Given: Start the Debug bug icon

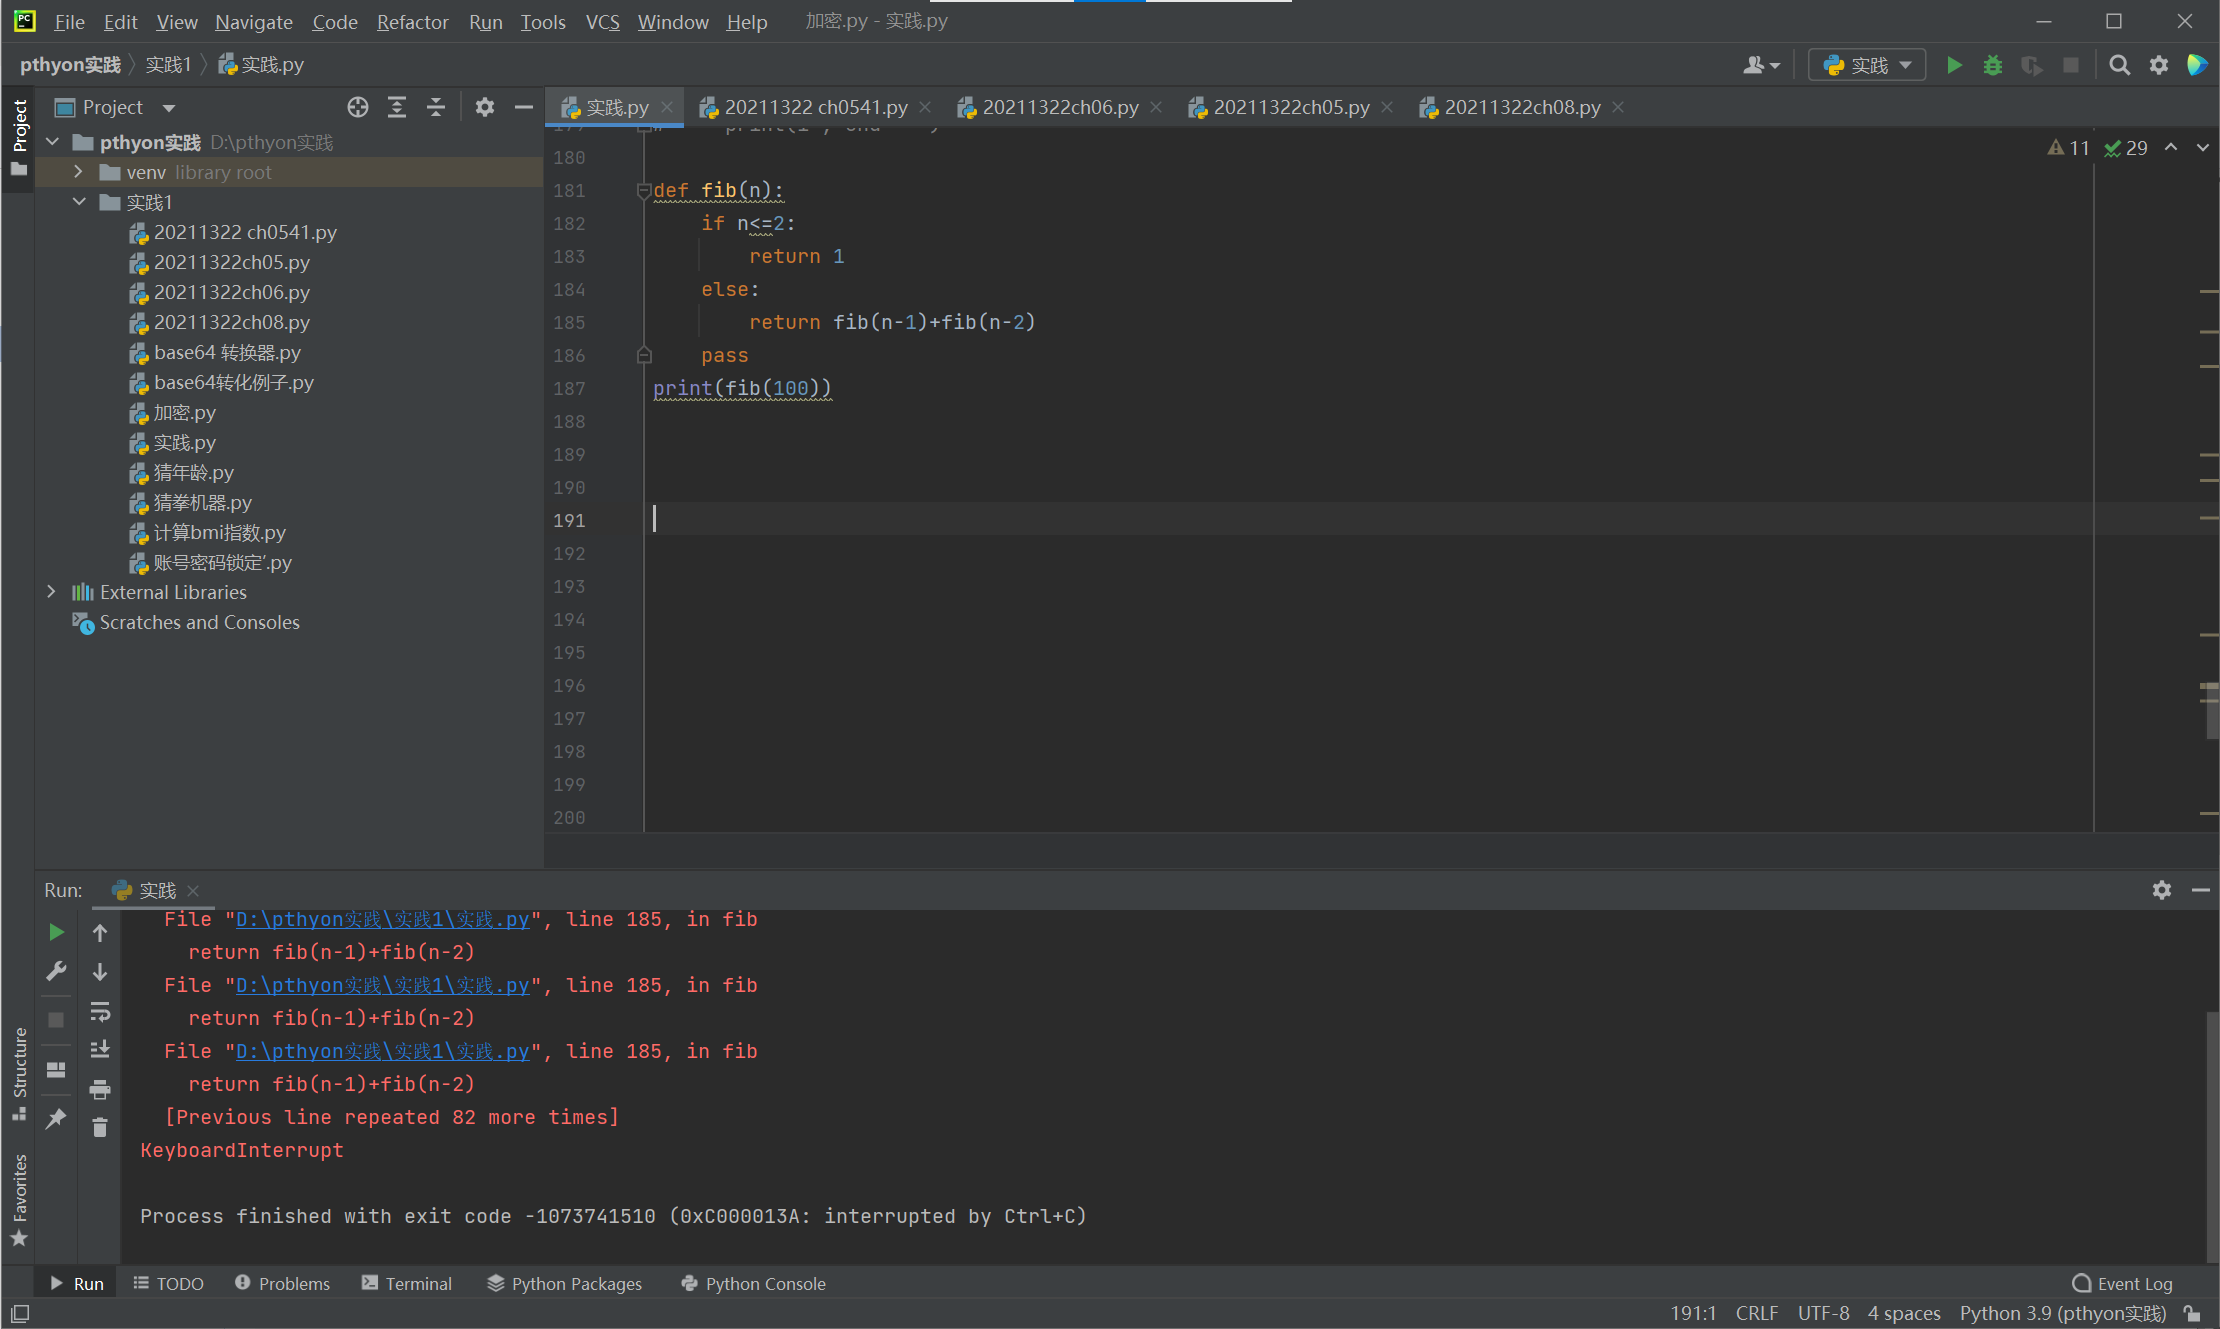Looking at the screenshot, I should [1992, 65].
